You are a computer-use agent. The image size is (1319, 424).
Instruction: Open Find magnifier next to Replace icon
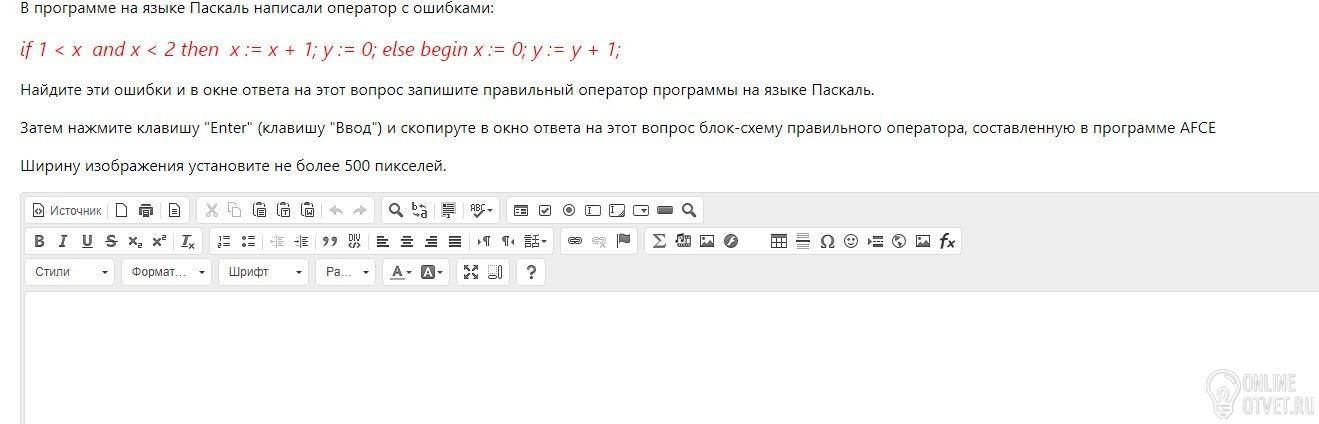coord(396,210)
